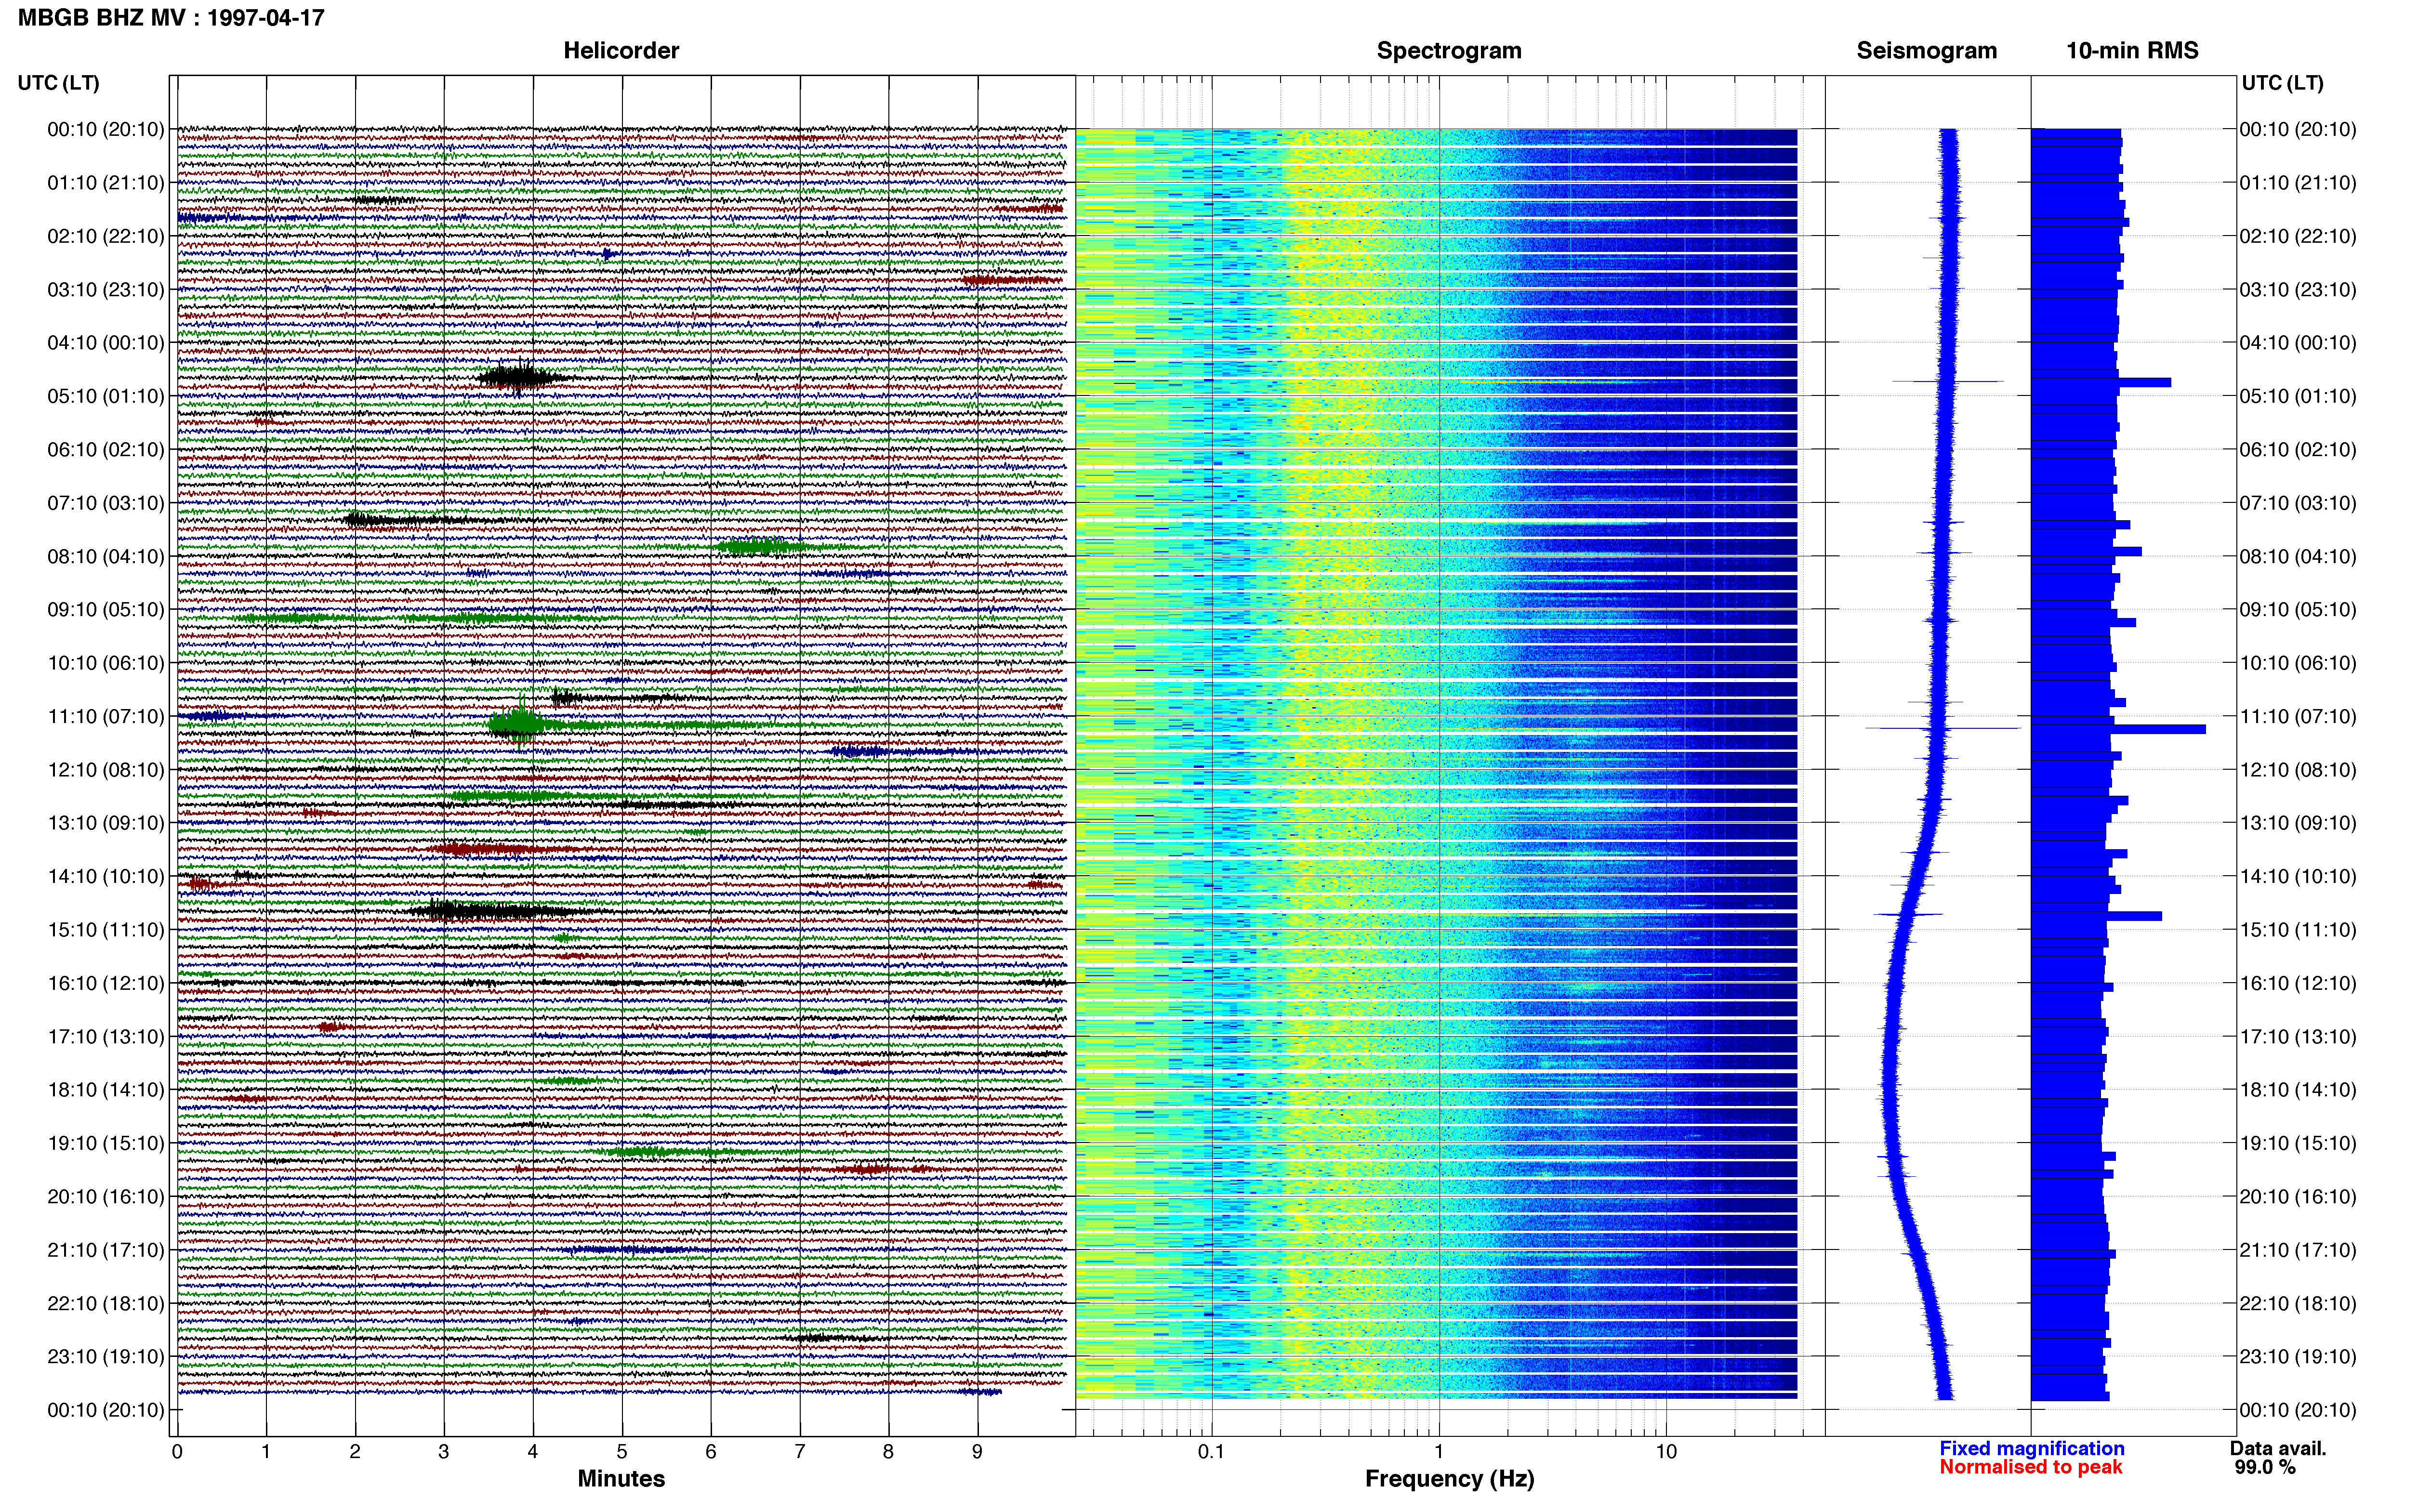Click minute tick label '9' on helicorder axis
2418x1512 pixels.
point(978,1452)
